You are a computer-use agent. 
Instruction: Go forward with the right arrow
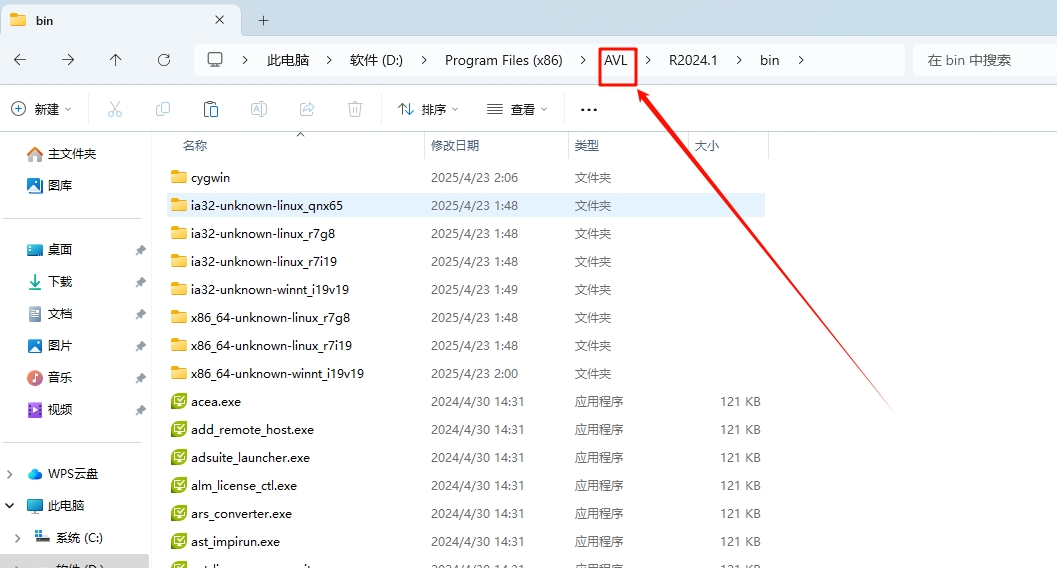pyautogui.click(x=68, y=60)
